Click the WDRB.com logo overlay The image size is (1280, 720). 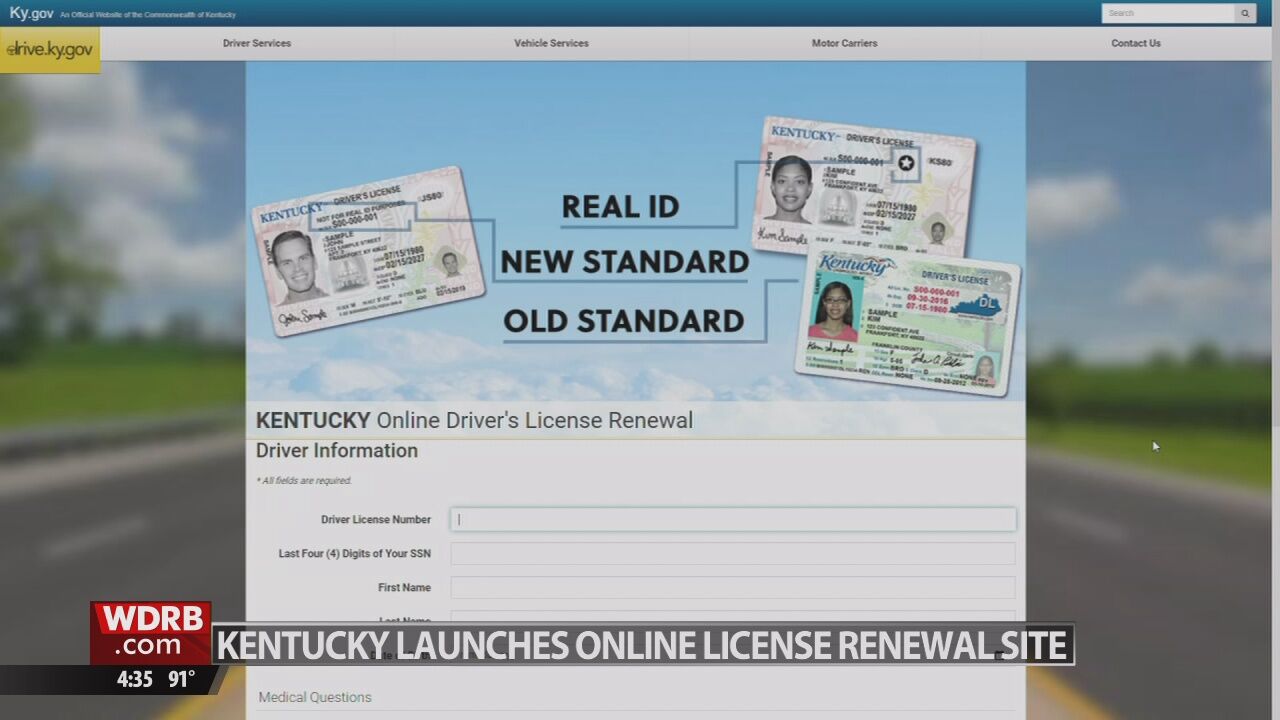(150, 633)
